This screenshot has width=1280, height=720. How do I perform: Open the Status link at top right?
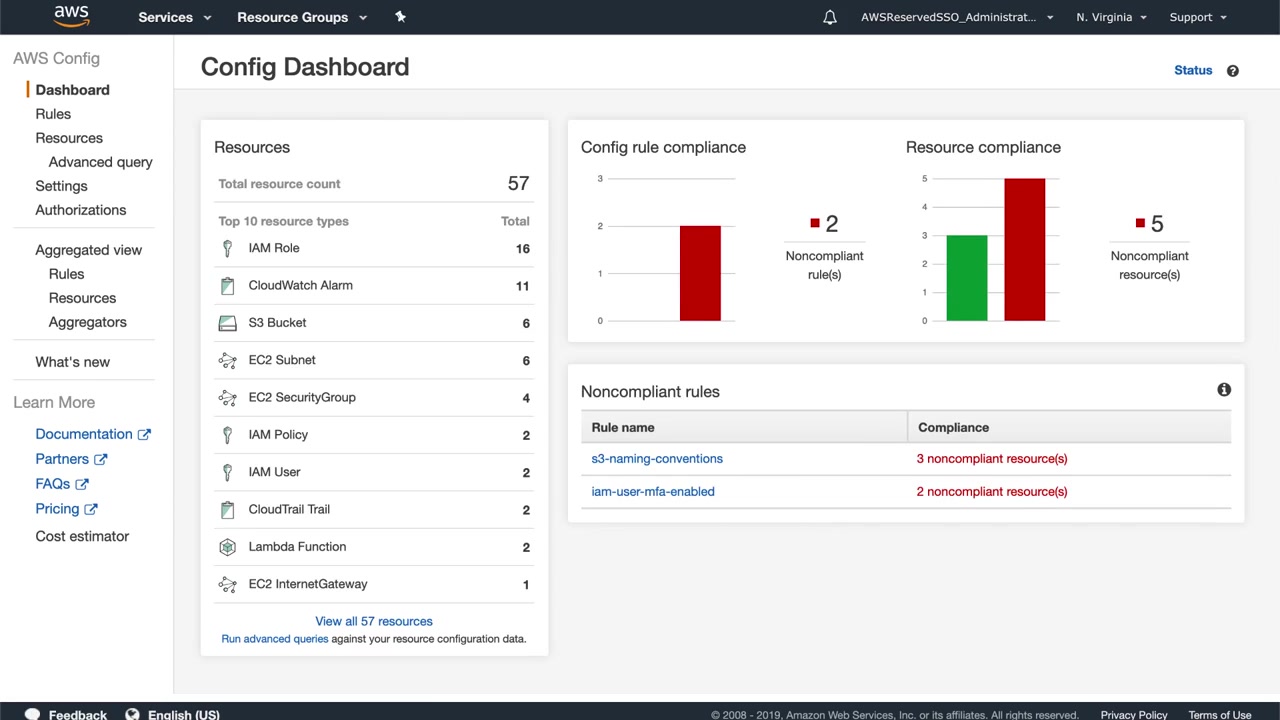coord(1192,70)
